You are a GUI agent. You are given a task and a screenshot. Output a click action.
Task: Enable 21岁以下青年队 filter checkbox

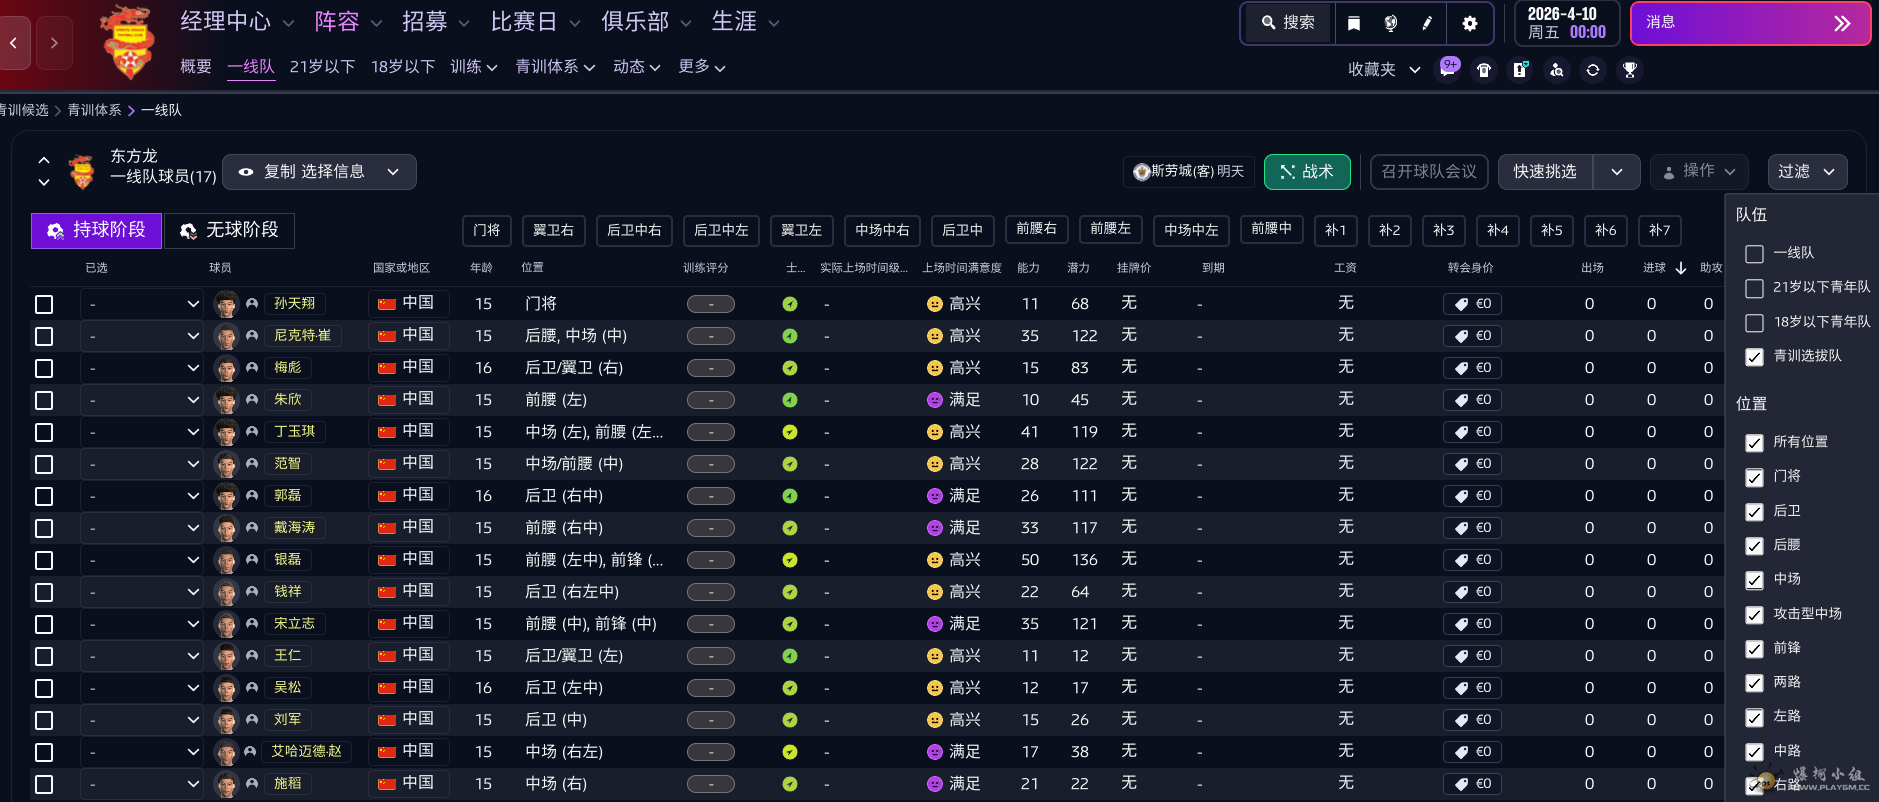point(1754,288)
